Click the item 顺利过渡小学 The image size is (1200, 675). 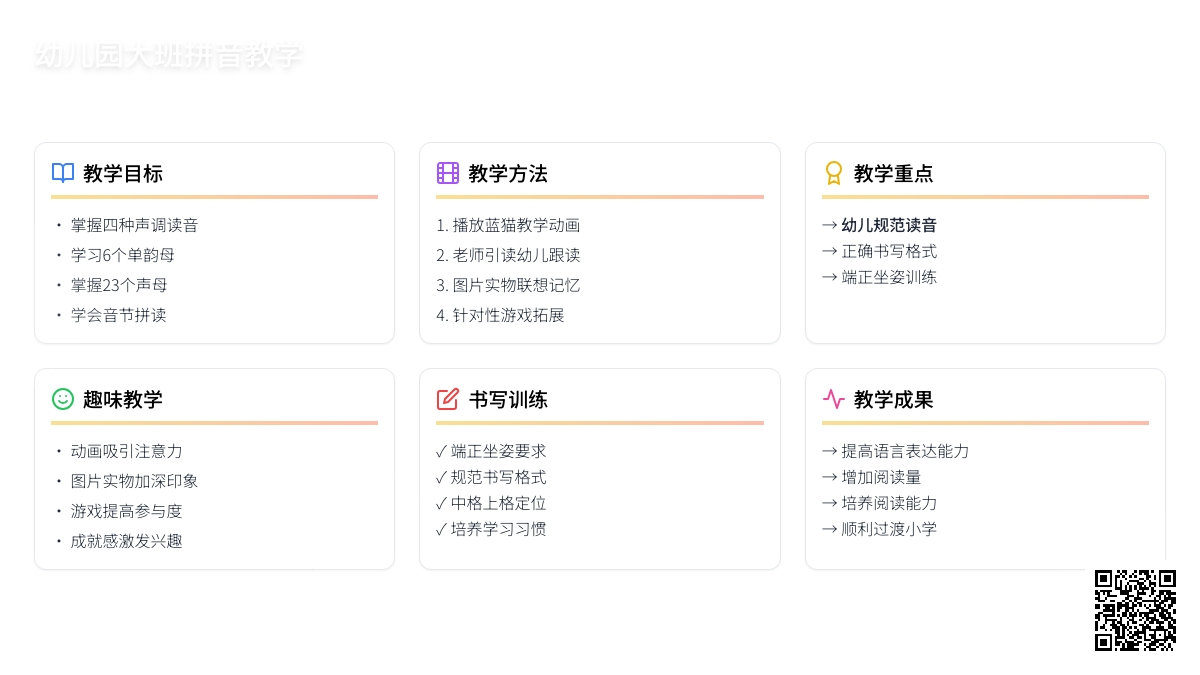click(889, 529)
